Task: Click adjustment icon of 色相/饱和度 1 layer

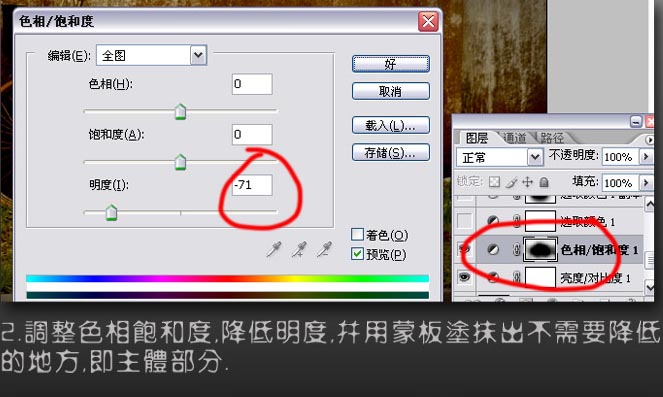Action: click(x=493, y=249)
